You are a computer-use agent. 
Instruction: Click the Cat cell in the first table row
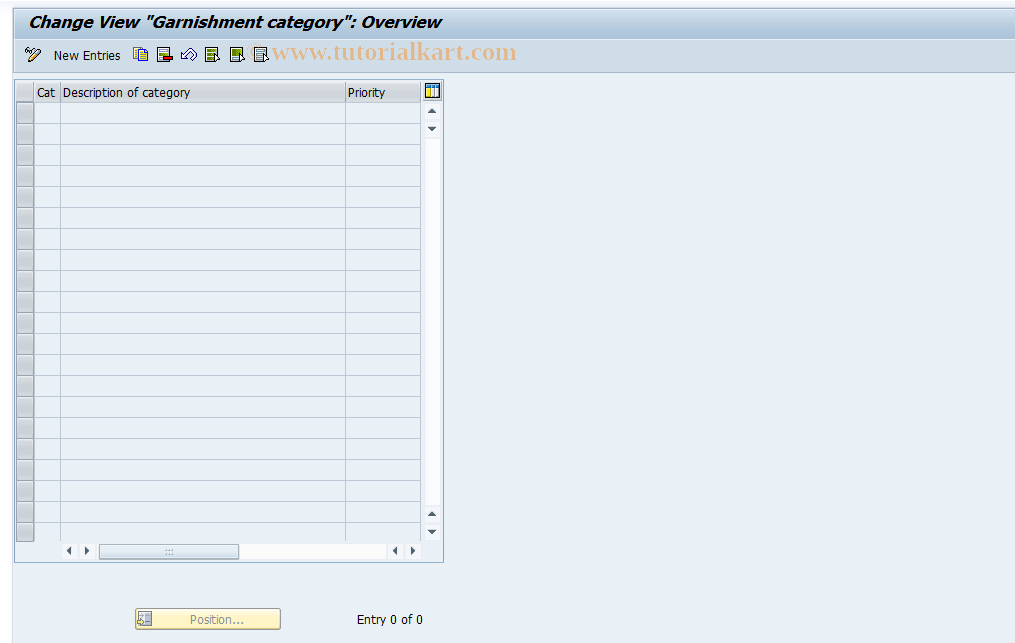click(x=47, y=113)
